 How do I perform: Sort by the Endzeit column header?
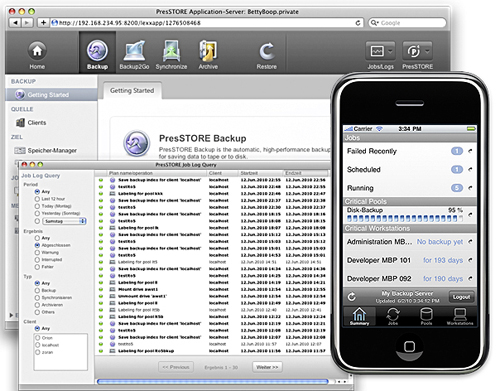[305, 173]
